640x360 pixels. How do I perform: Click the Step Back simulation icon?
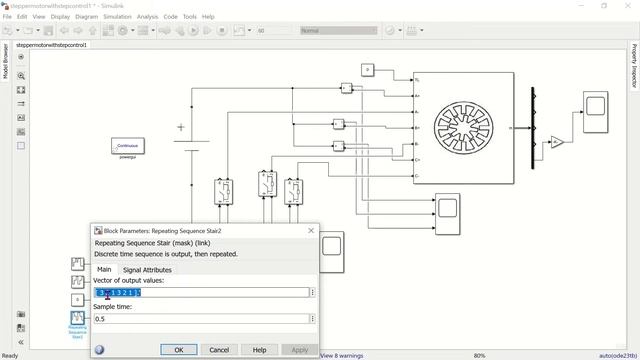[x=180, y=31]
